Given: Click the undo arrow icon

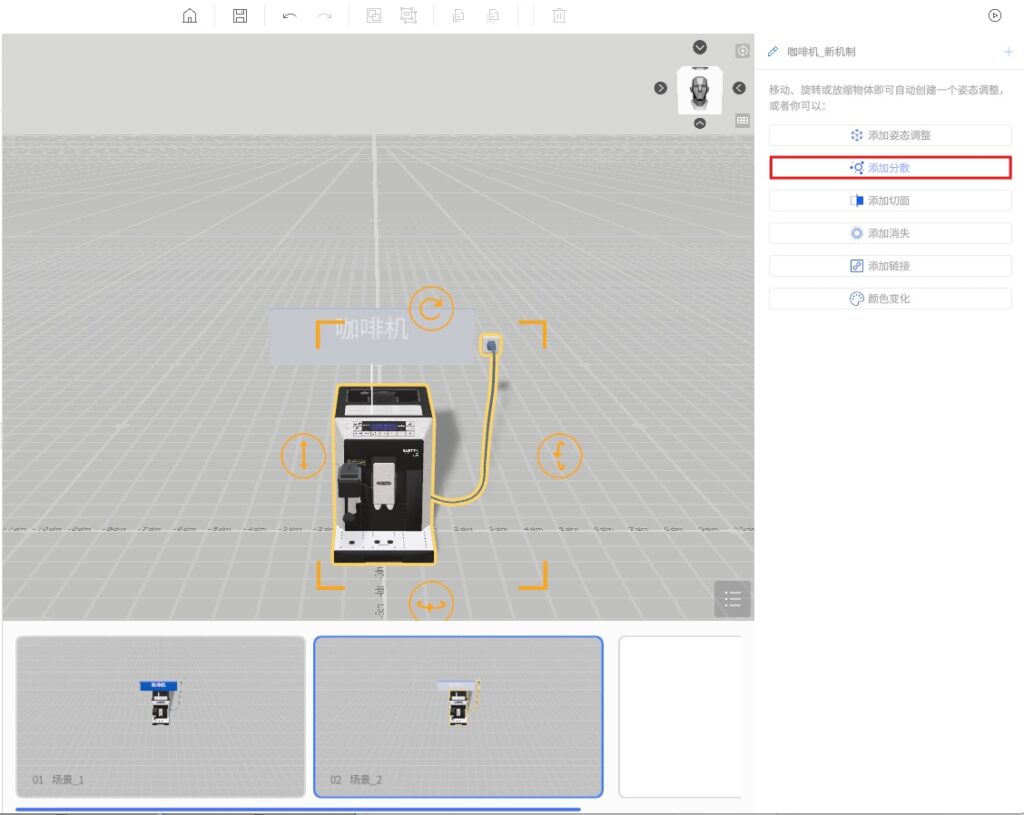Looking at the screenshot, I should click(x=289, y=16).
